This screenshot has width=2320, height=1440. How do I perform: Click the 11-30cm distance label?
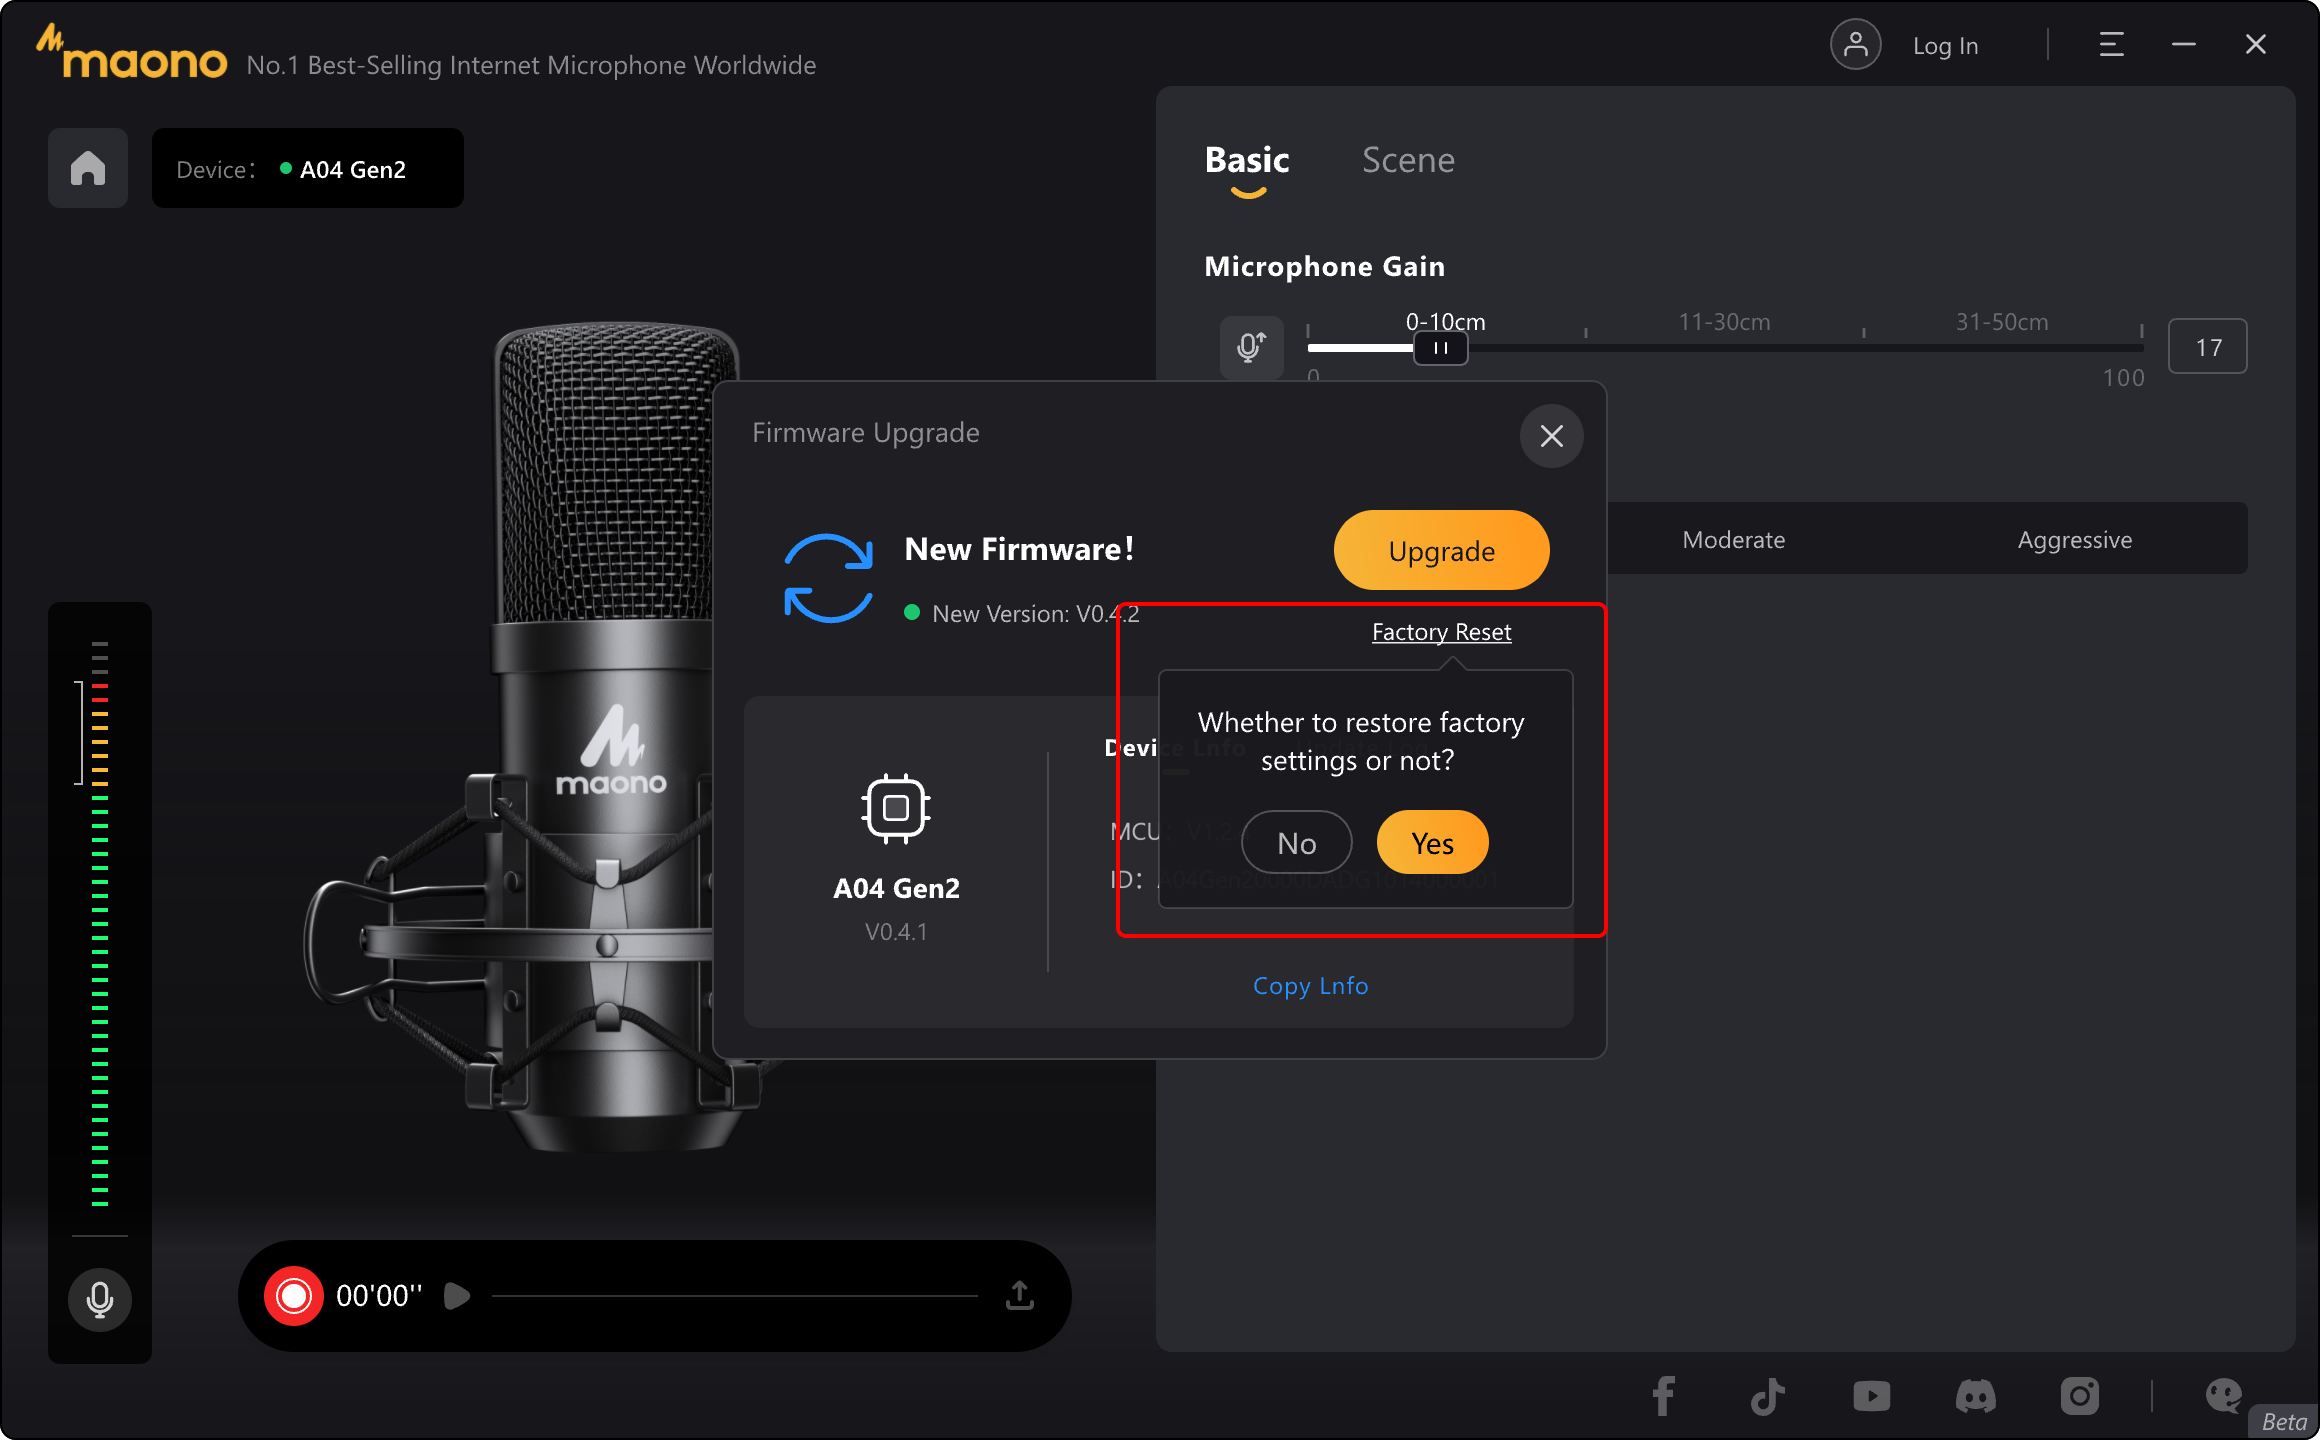1725,322
